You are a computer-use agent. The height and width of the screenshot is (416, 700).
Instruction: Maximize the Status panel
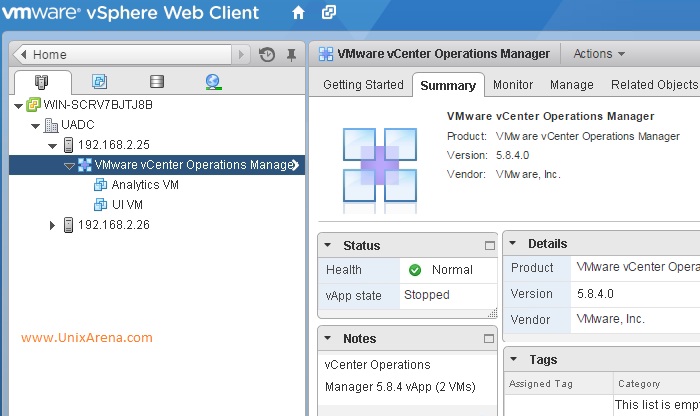pos(490,245)
